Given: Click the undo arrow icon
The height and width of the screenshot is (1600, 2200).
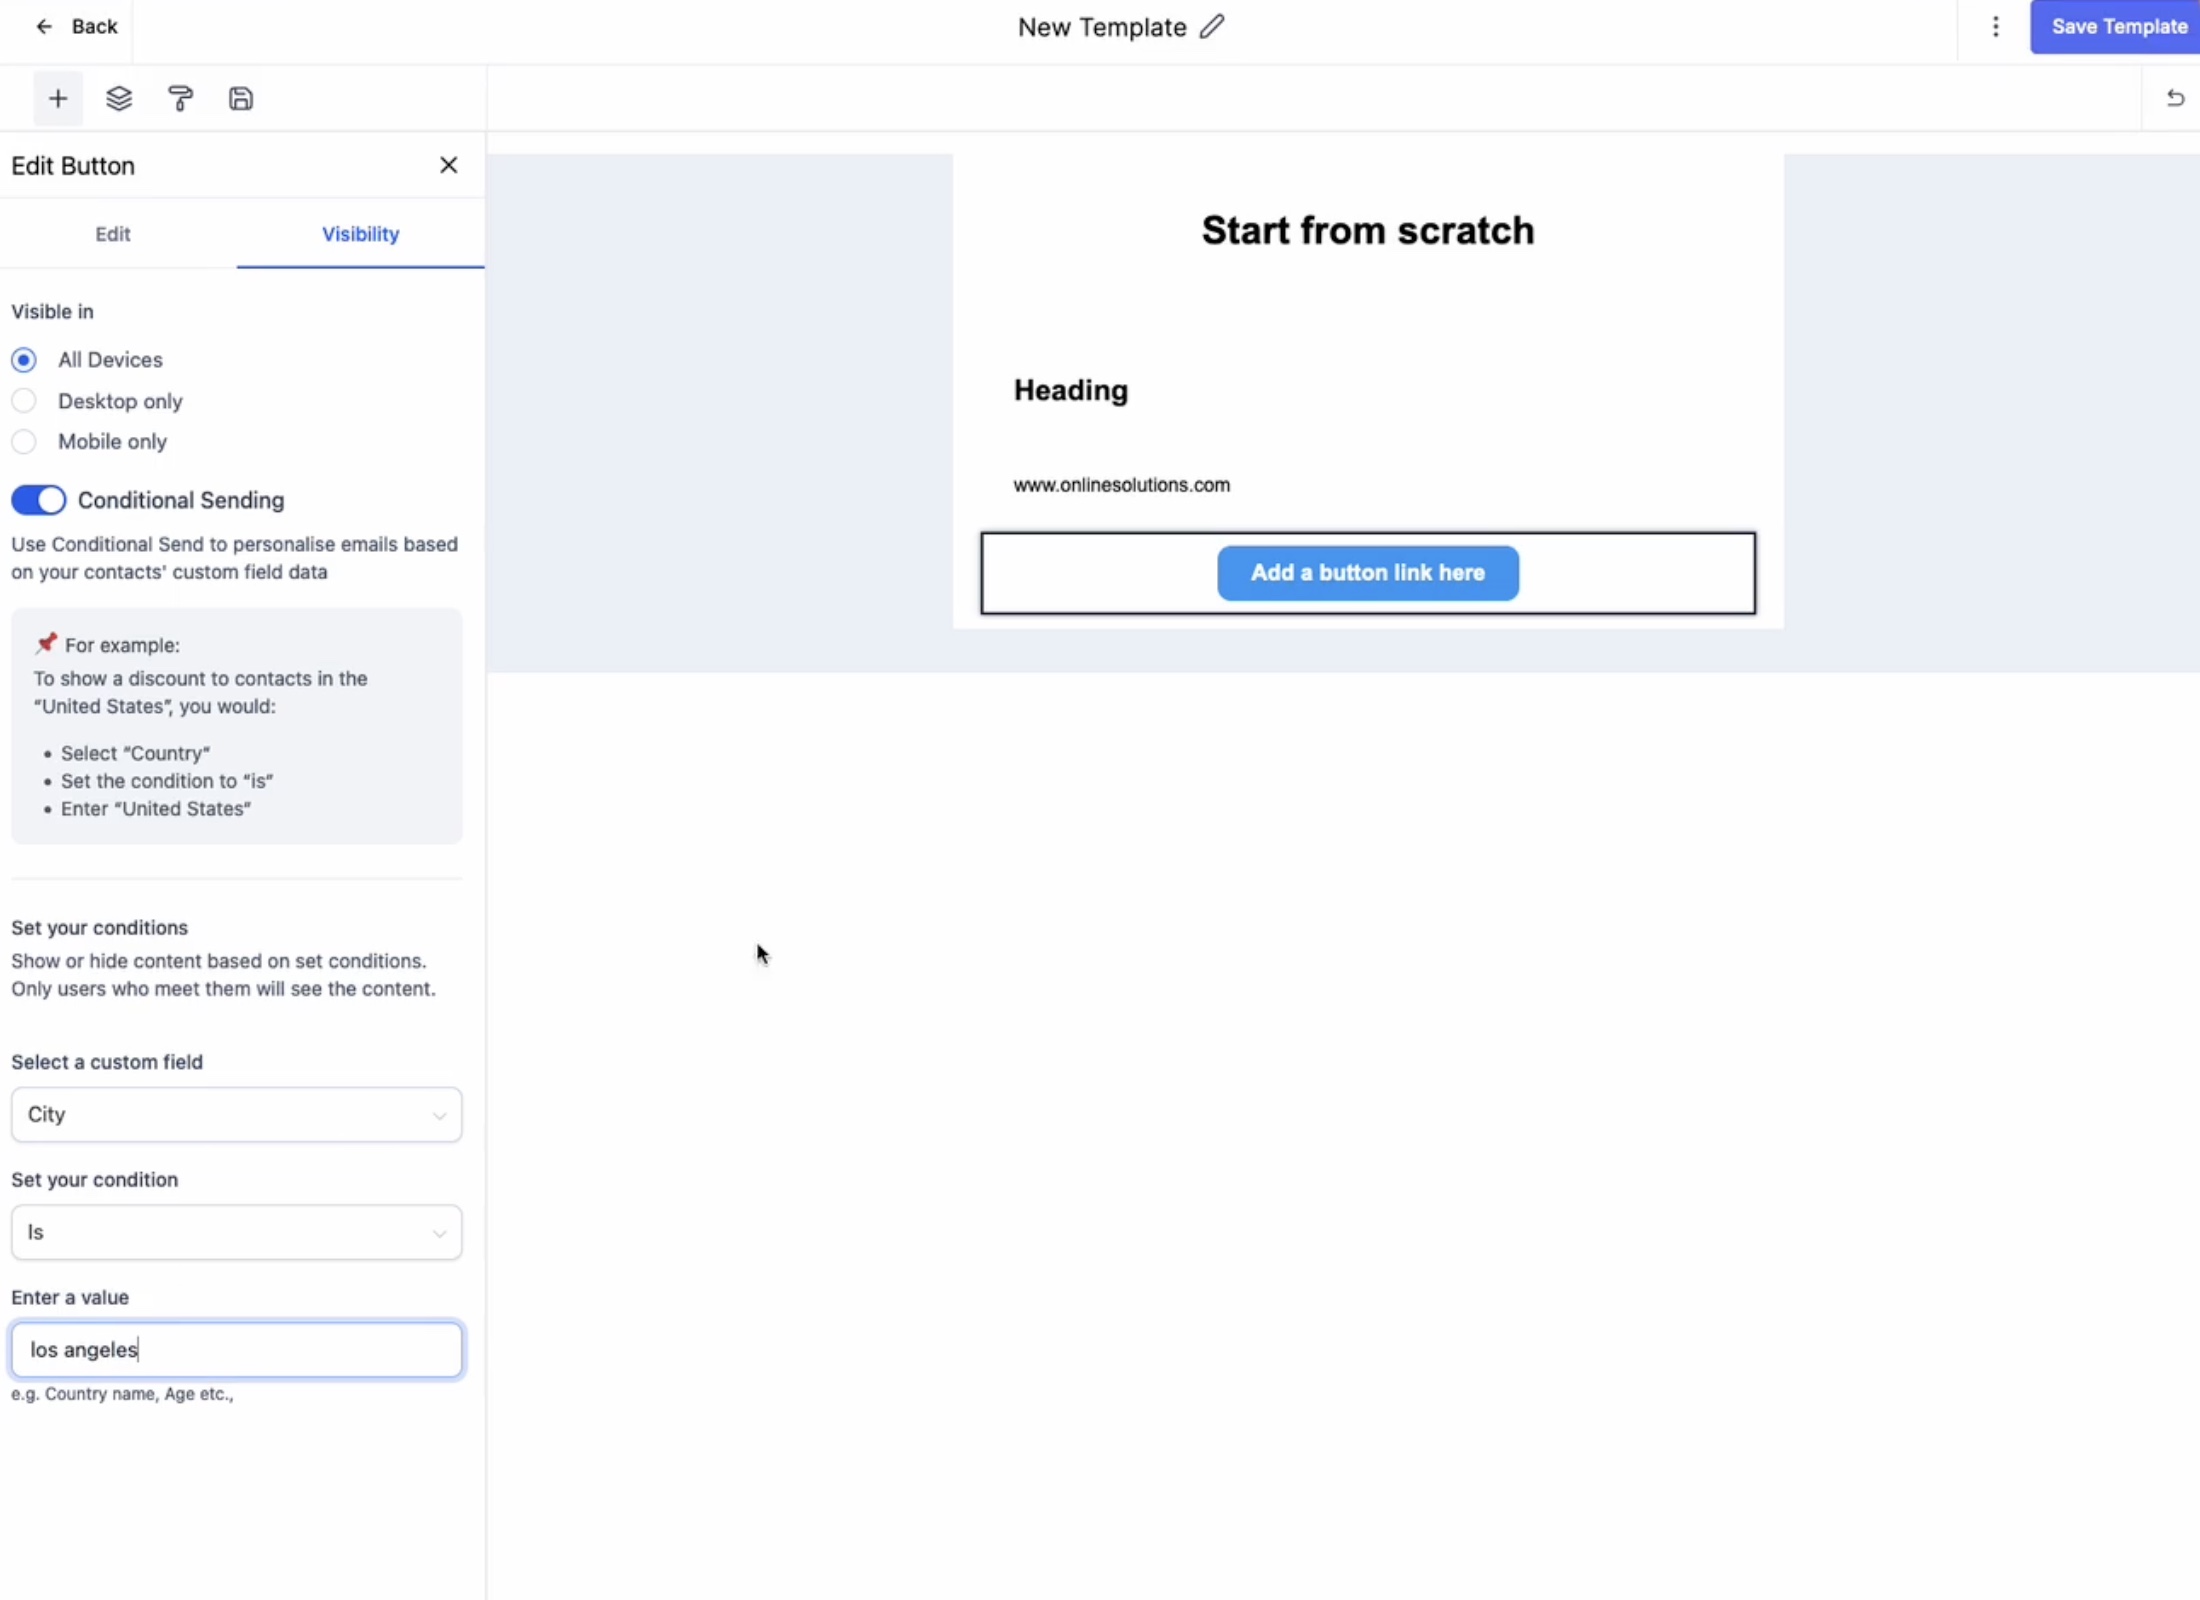Looking at the screenshot, I should (2175, 98).
